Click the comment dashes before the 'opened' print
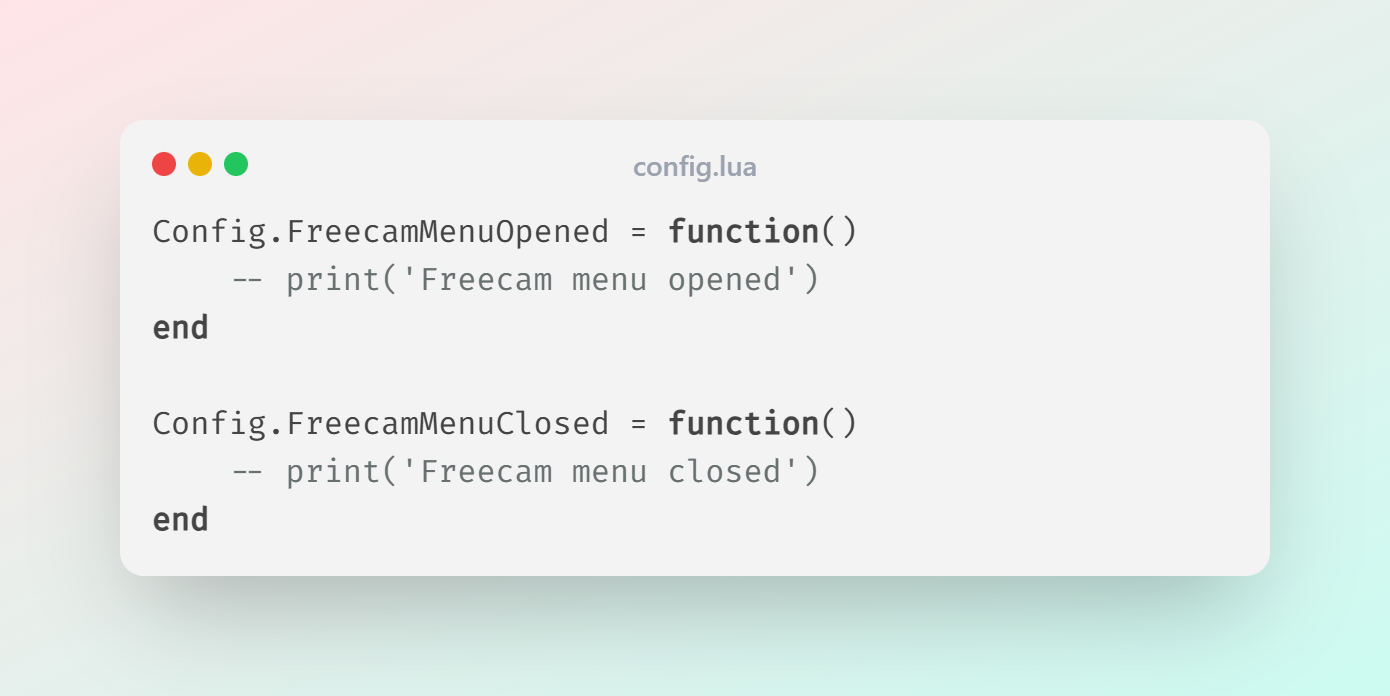This screenshot has height=696, width=1390. (247, 280)
